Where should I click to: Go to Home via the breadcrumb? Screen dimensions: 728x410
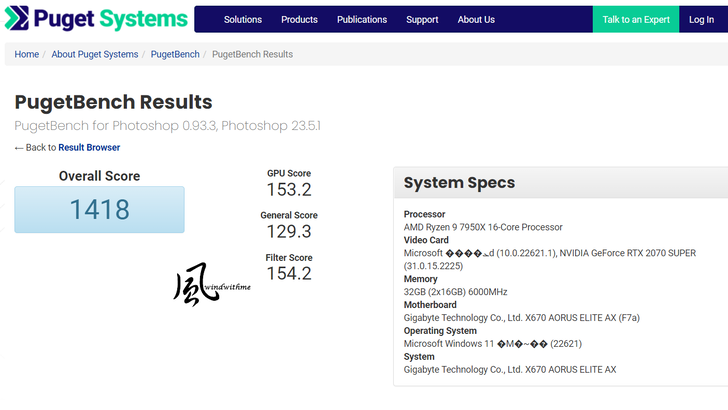click(x=27, y=54)
